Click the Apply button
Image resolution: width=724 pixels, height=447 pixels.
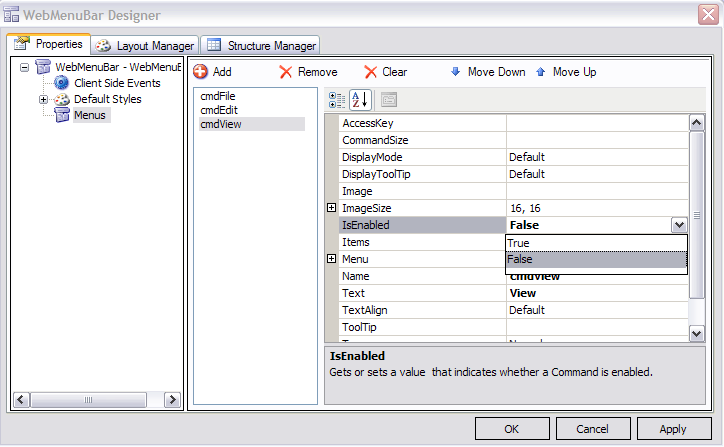672,429
